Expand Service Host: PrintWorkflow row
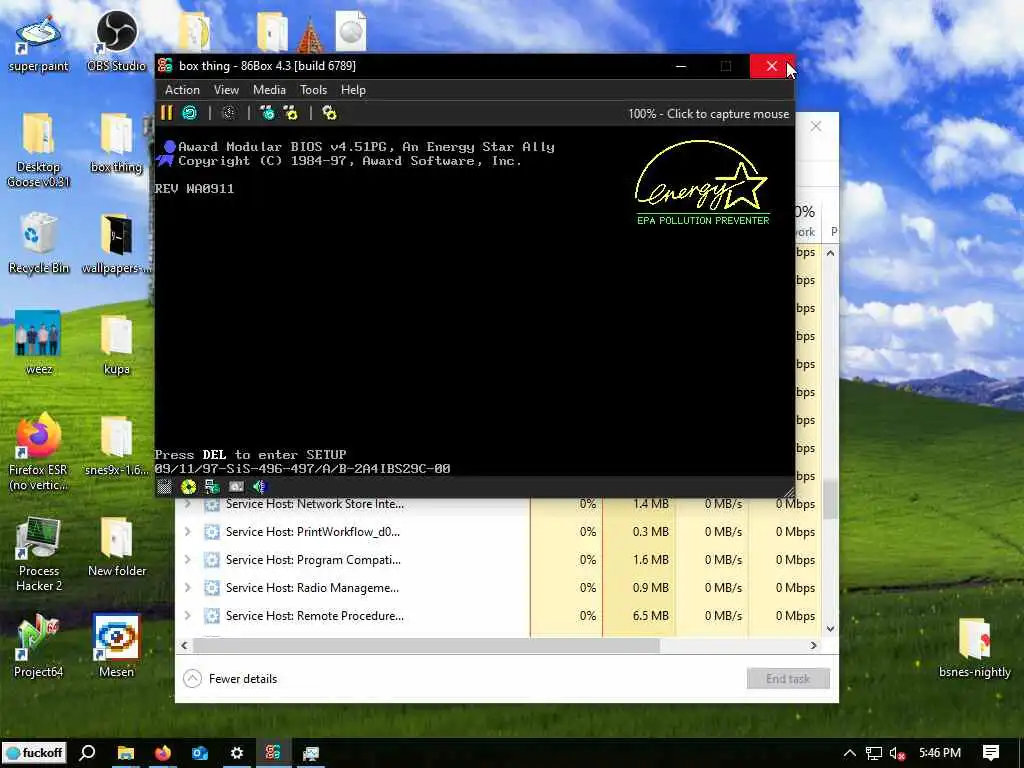 (x=187, y=532)
